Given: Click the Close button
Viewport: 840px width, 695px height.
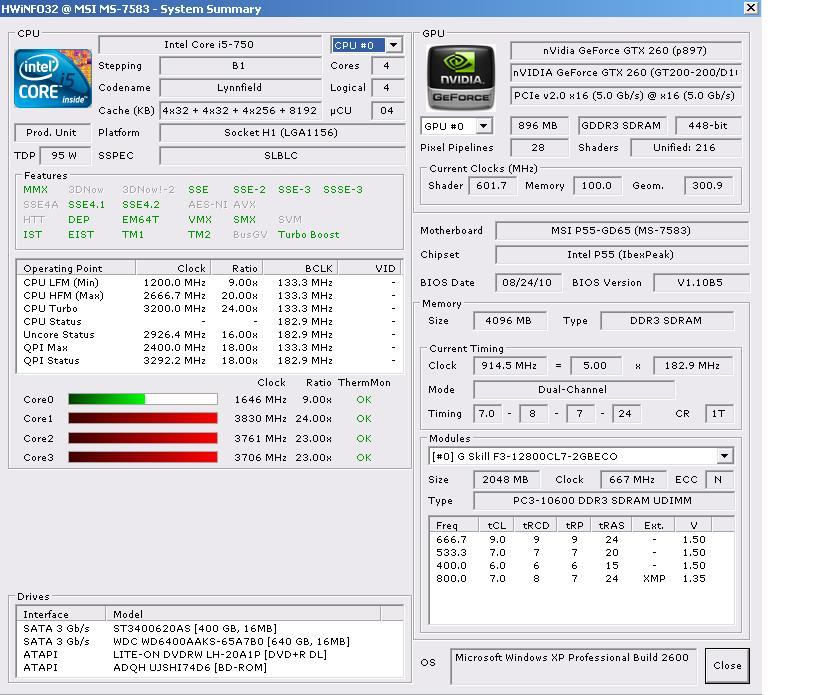Looking at the screenshot, I should coord(727,666).
